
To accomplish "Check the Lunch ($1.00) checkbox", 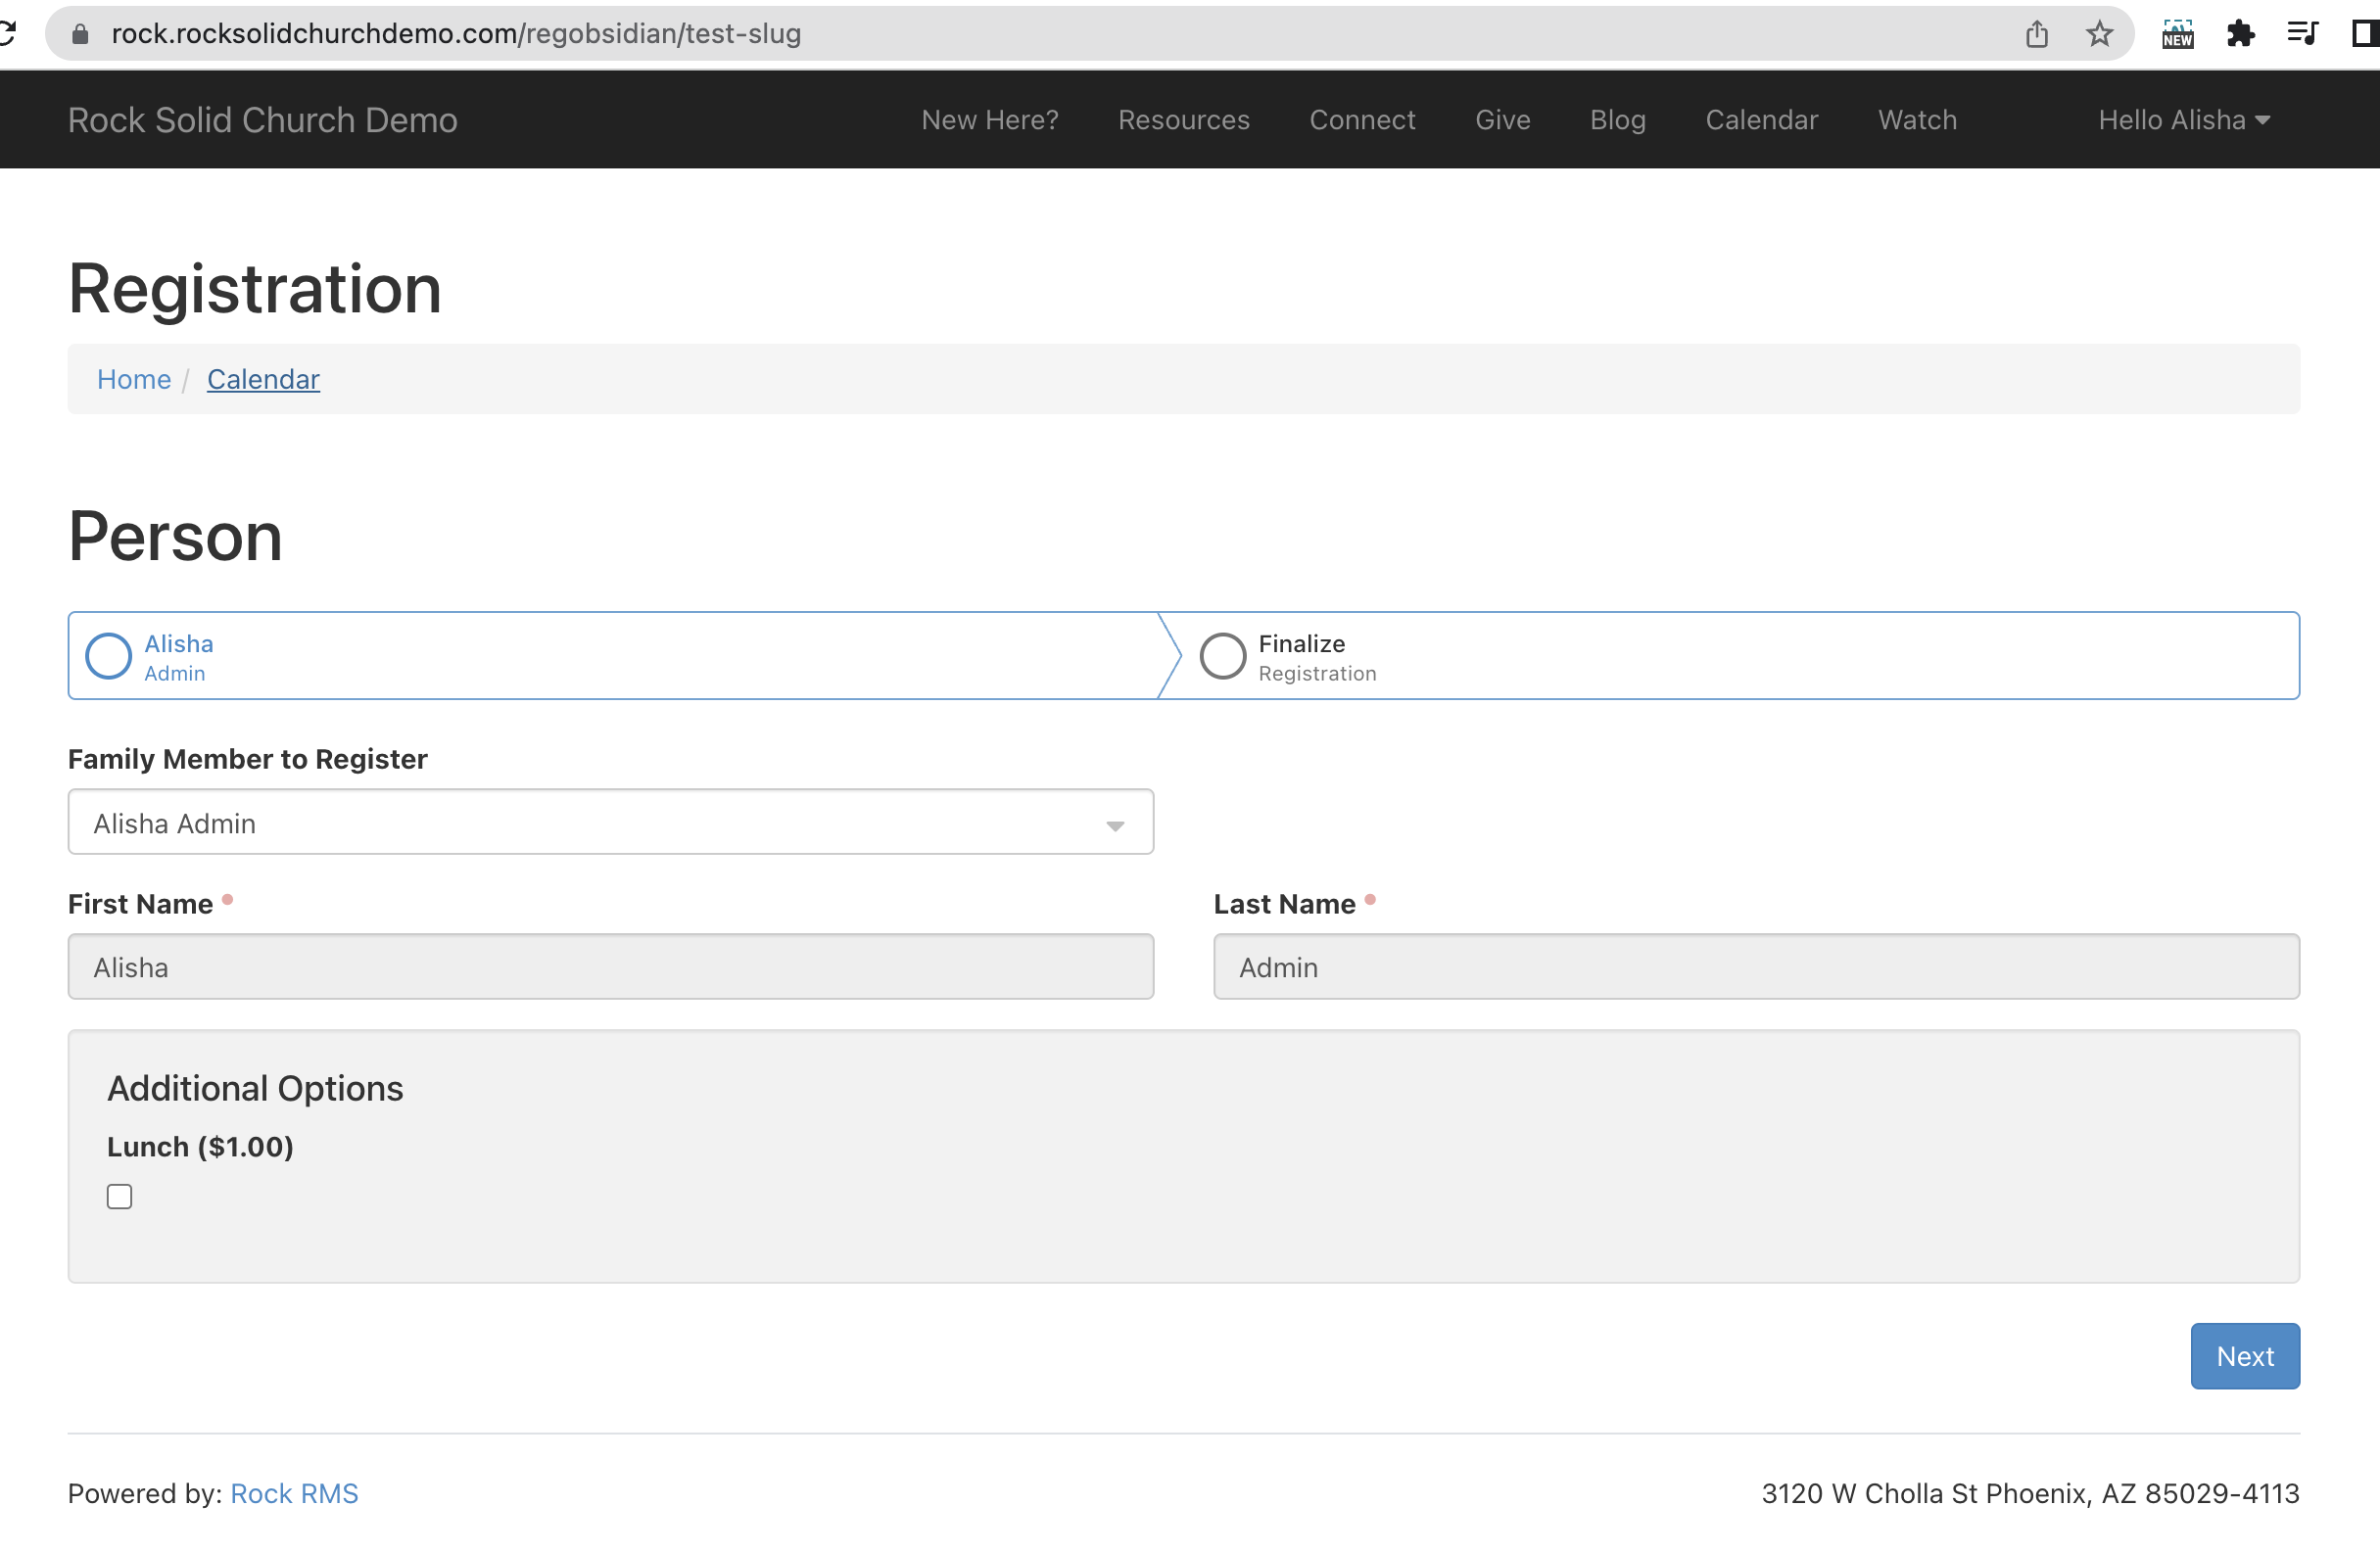I will [x=119, y=1196].
